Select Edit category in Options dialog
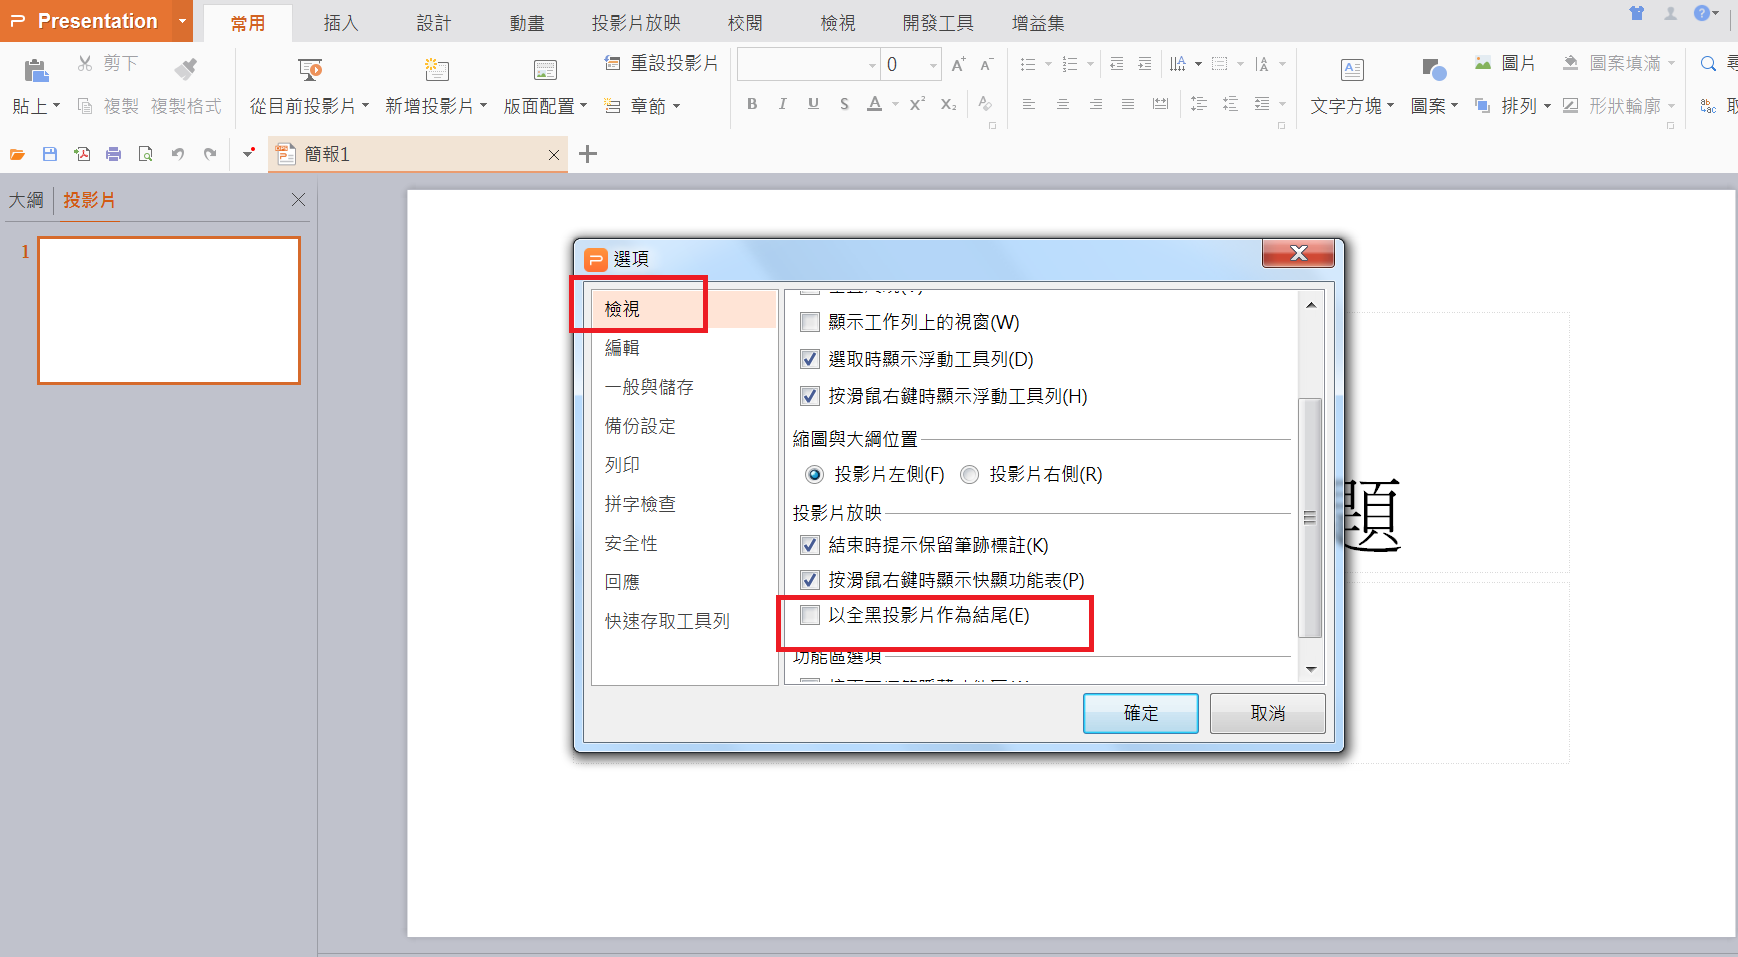Image resolution: width=1738 pixels, height=957 pixels. [x=622, y=347]
